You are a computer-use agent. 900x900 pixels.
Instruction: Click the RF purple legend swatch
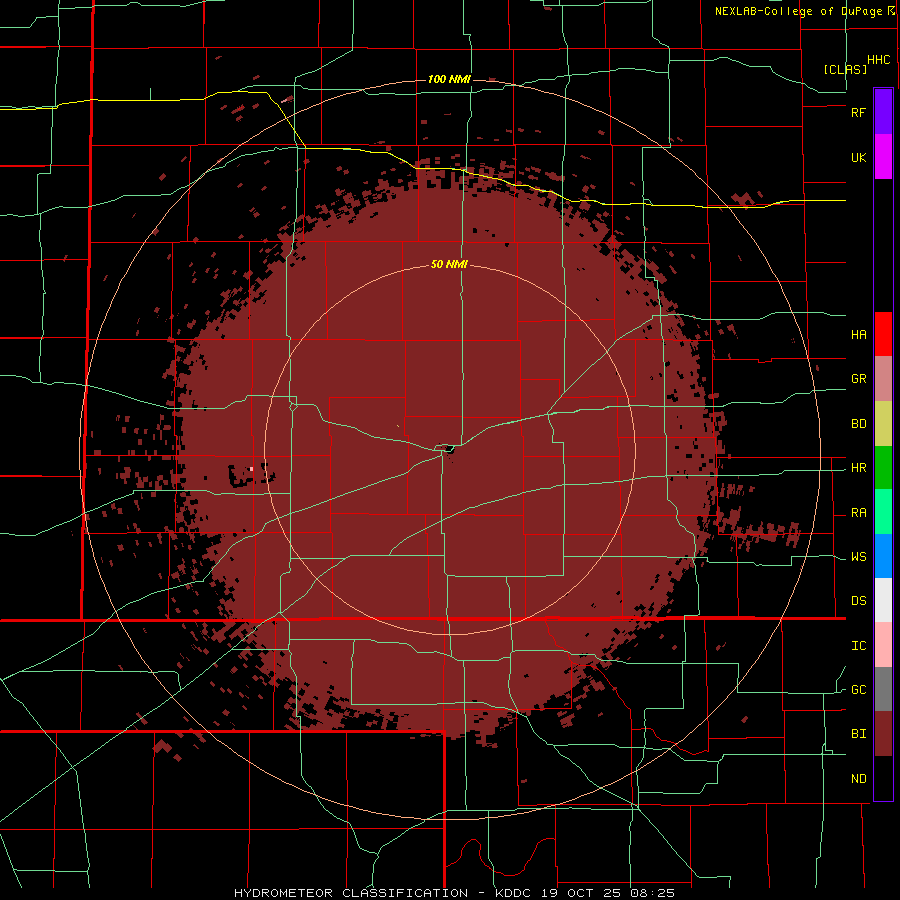coord(883,112)
